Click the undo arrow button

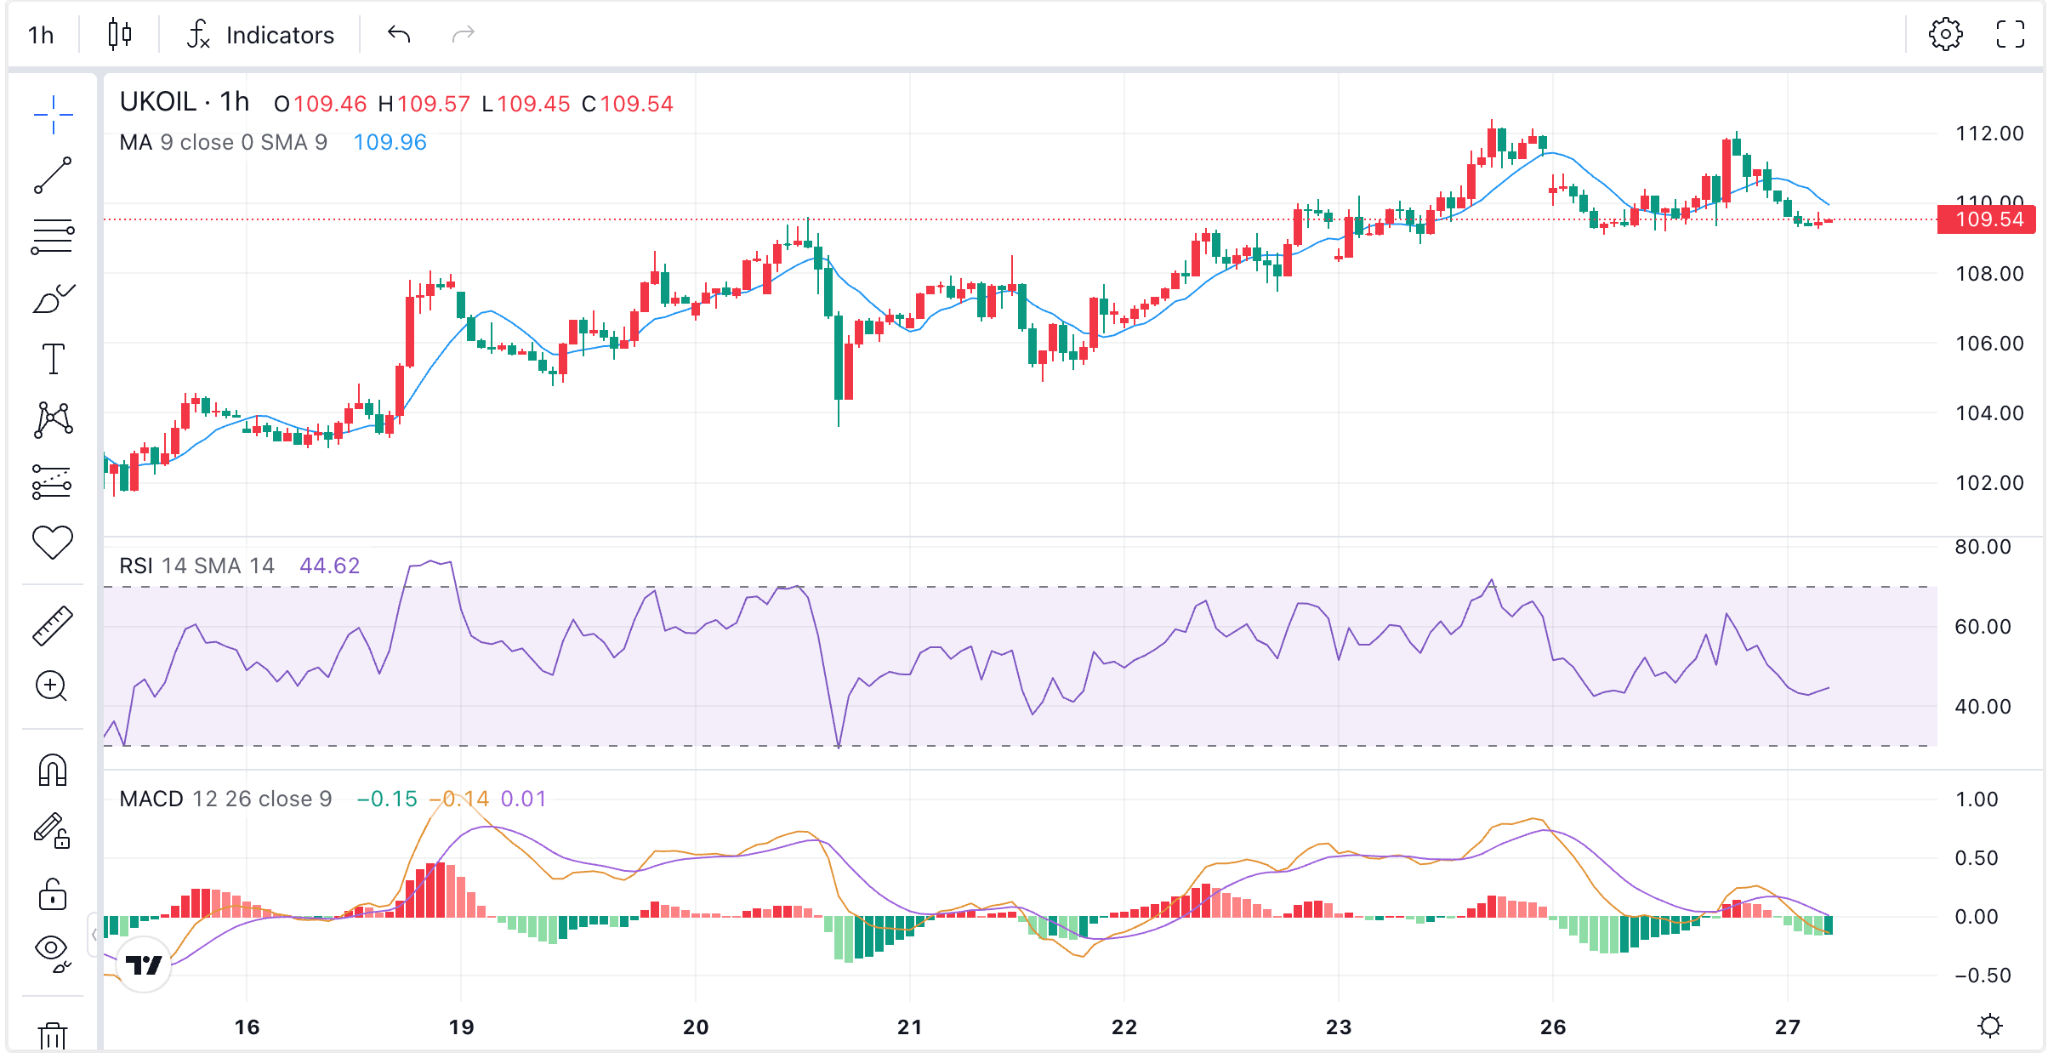[x=399, y=35]
